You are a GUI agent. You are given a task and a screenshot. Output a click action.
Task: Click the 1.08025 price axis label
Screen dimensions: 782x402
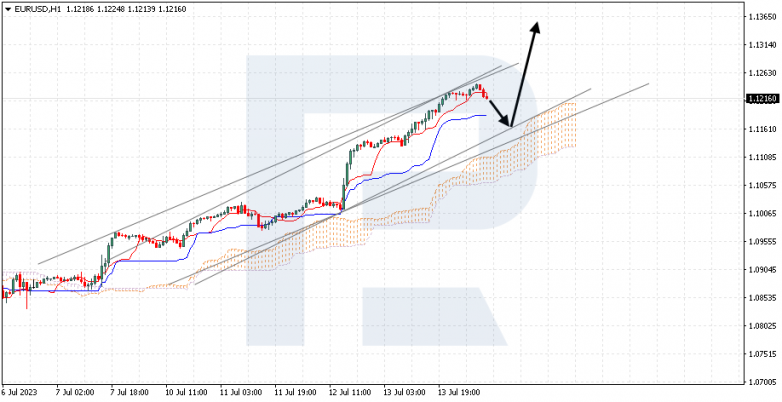pos(763,326)
